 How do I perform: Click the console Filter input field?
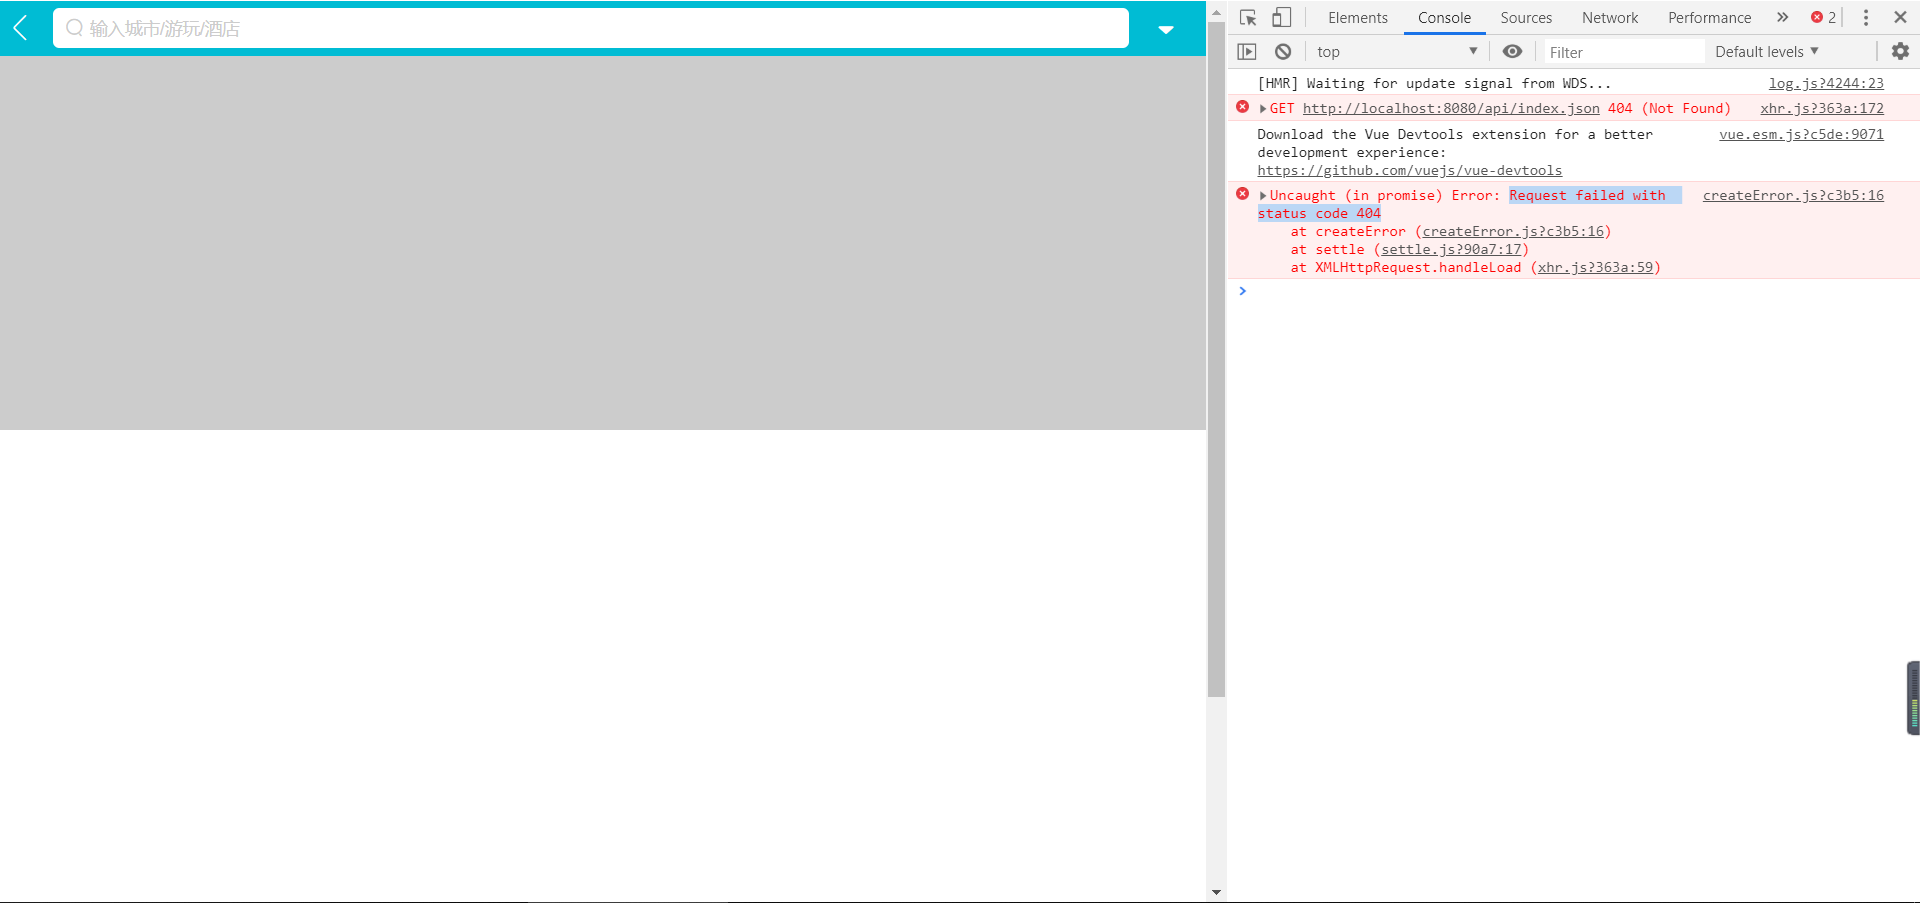pos(1624,52)
